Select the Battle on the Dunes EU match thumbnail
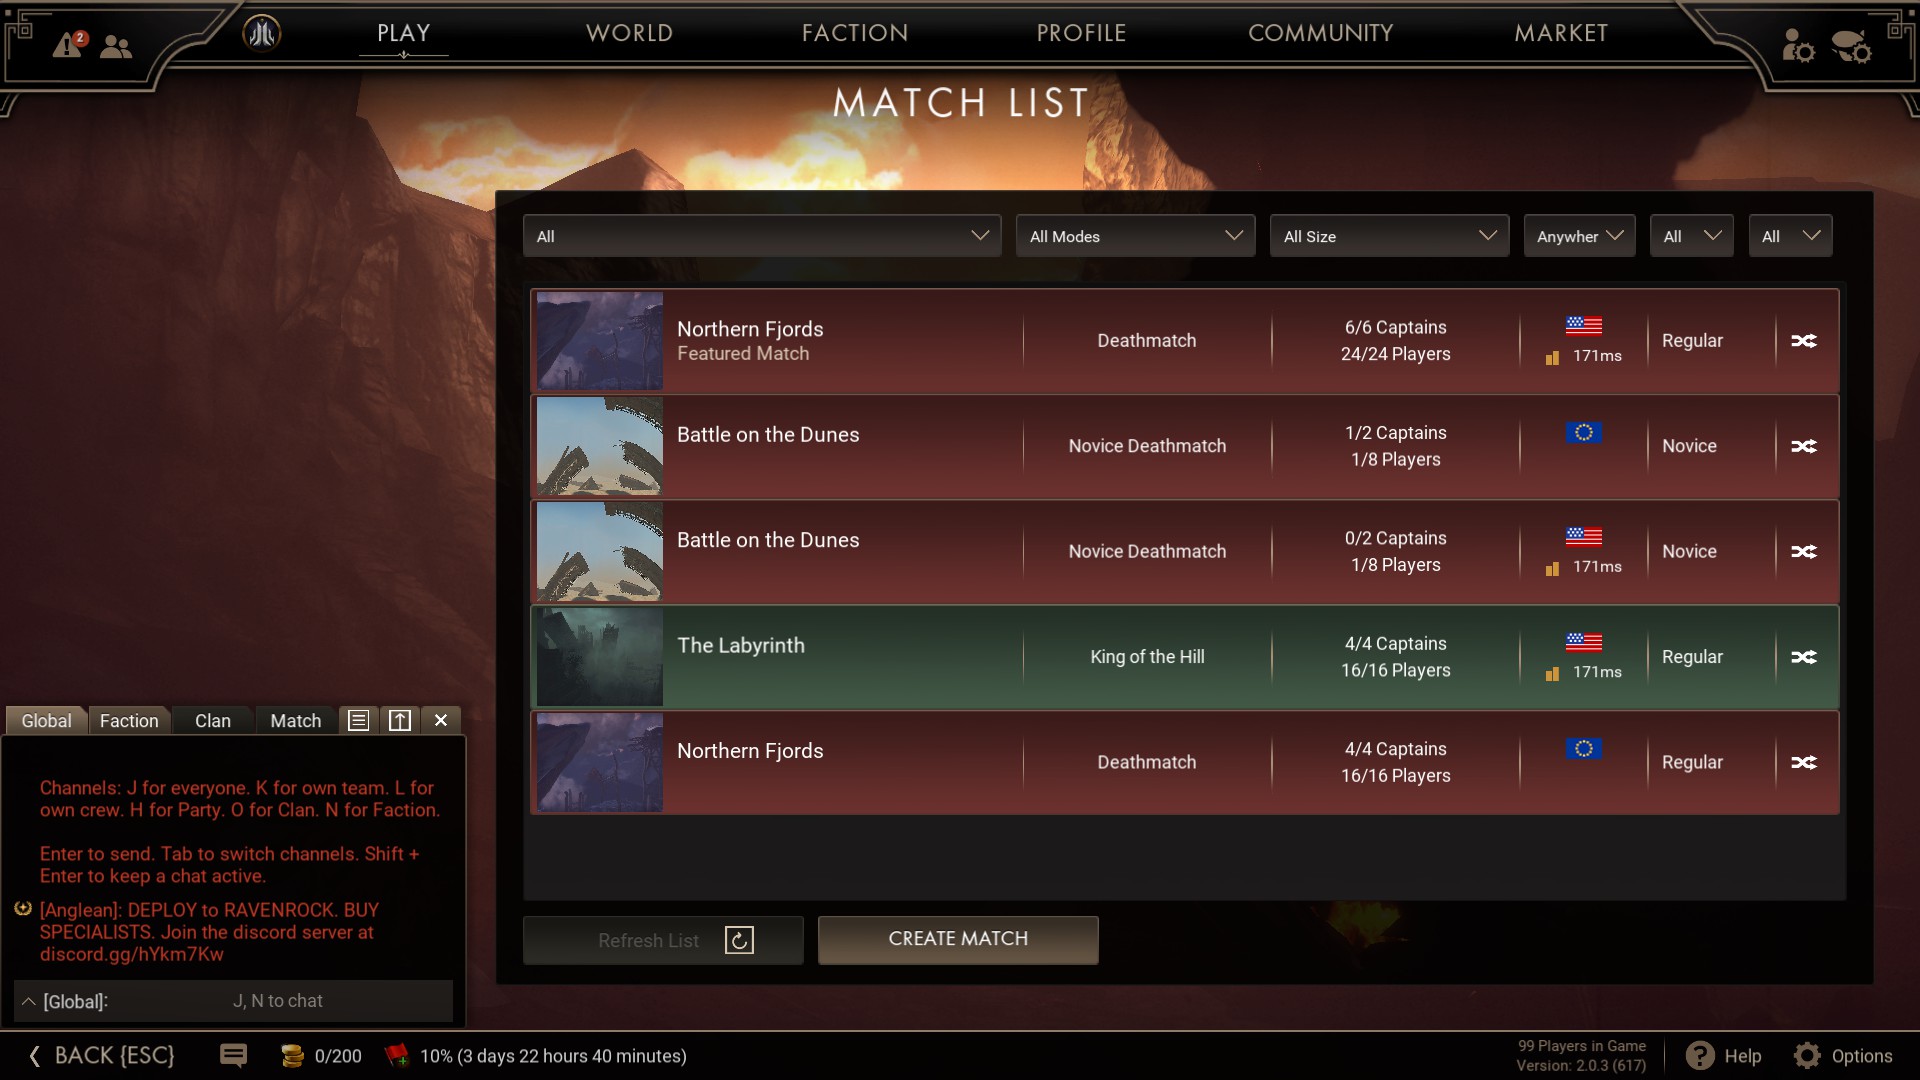 599,446
